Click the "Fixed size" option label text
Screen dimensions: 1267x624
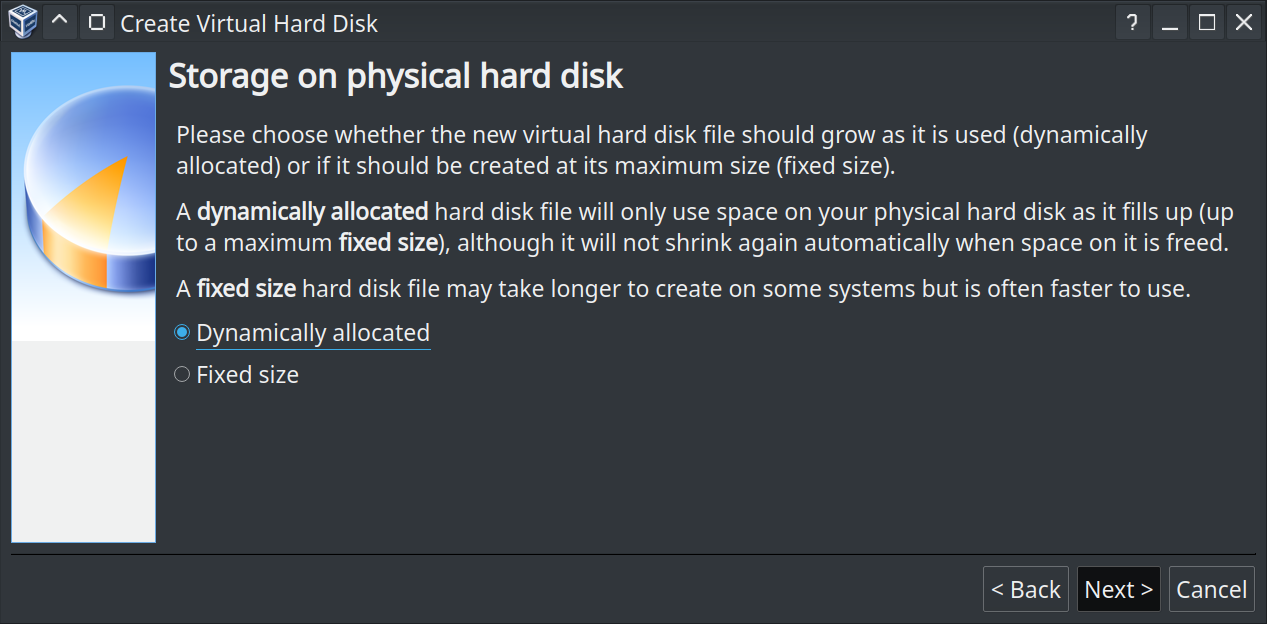(247, 375)
